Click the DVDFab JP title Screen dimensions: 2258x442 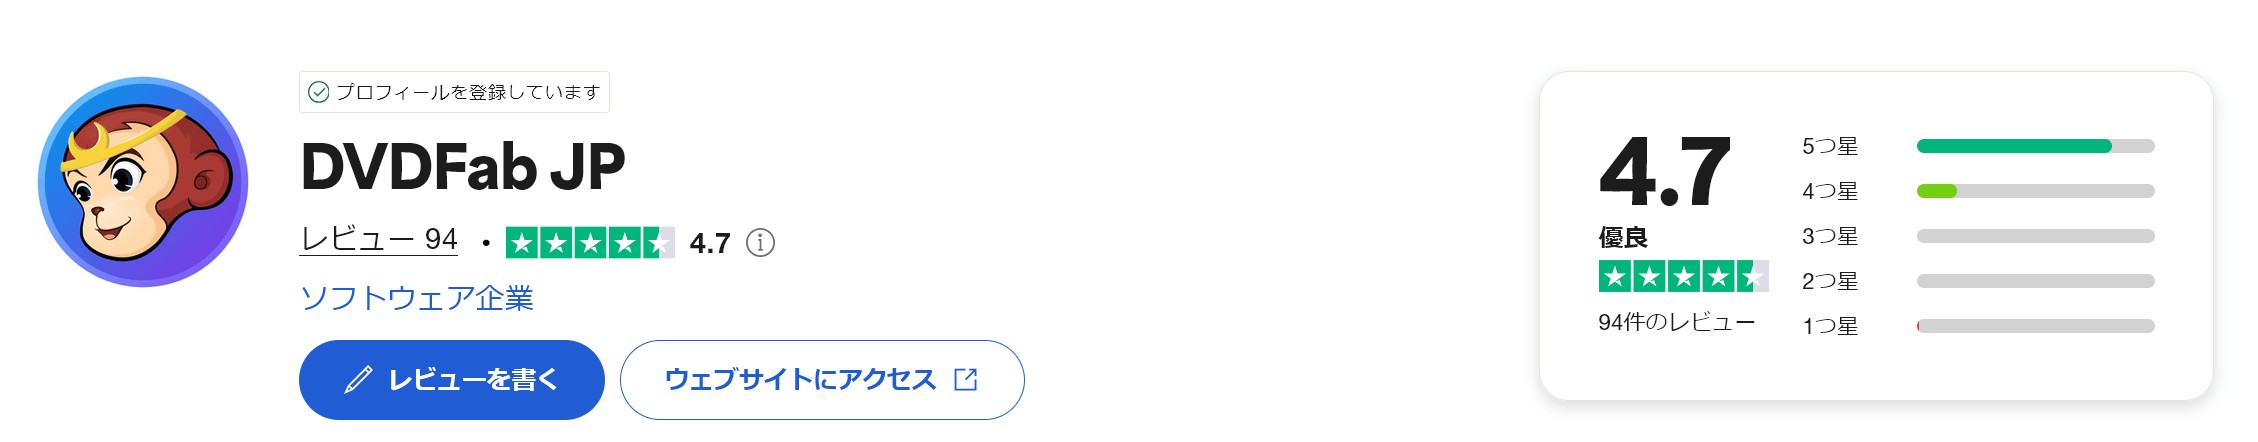[463, 166]
